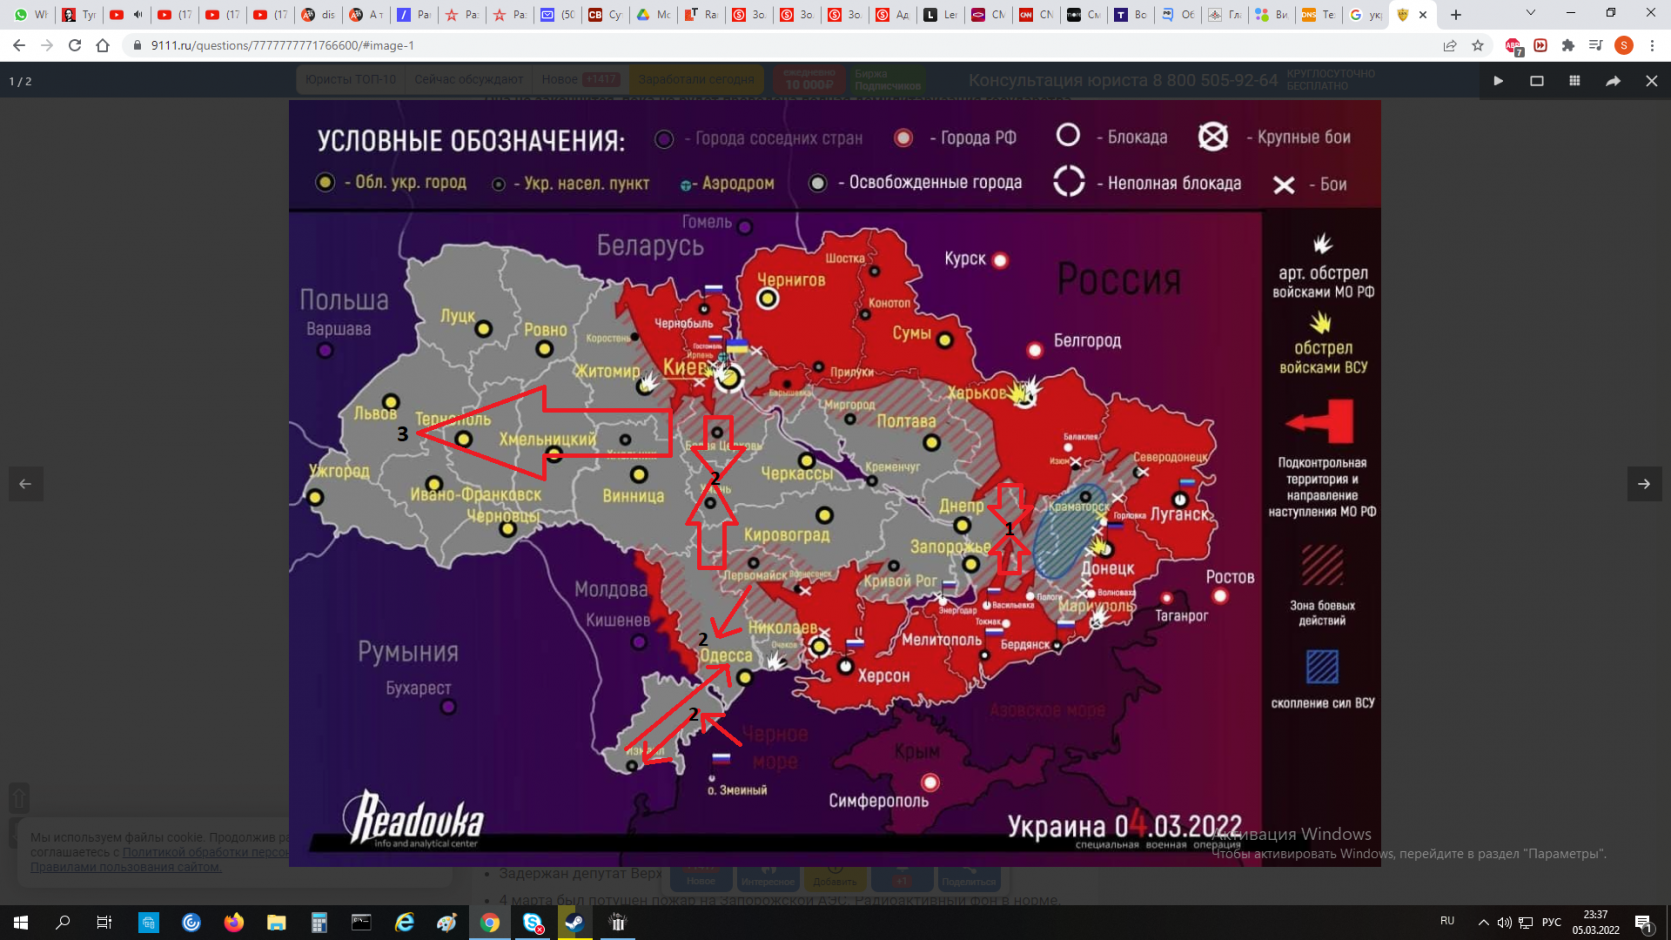Open the Steam app from the taskbar
Image resolution: width=1671 pixels, height=940 pixels.
[575, 922]
